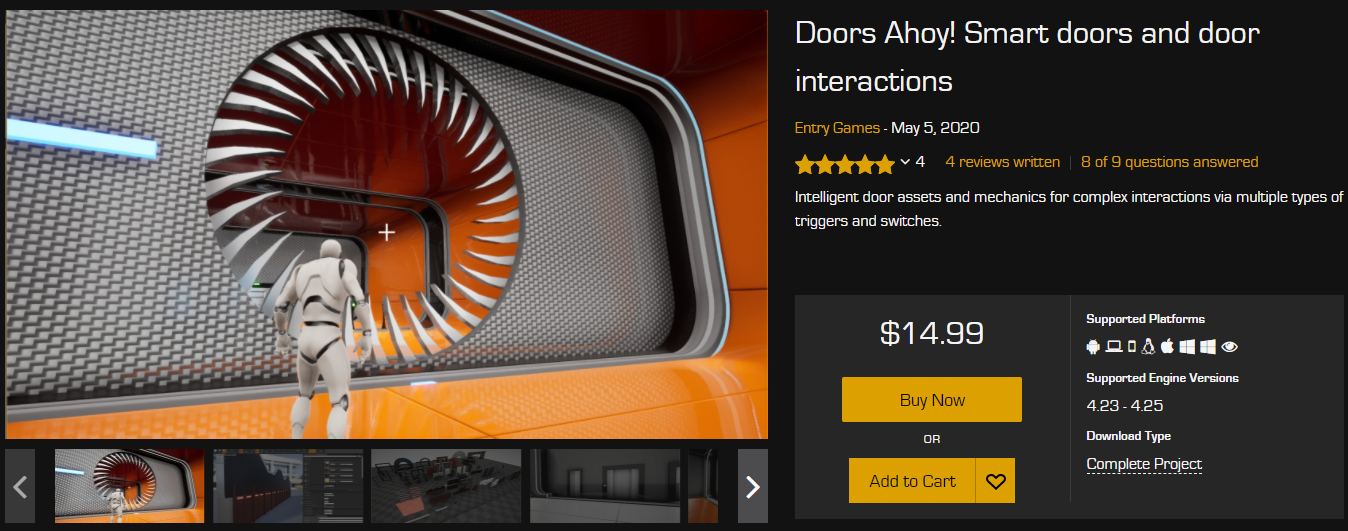Open the 4 reviews written tab link
Viewport: 1348px width, 531px height.
(1002, 162)
